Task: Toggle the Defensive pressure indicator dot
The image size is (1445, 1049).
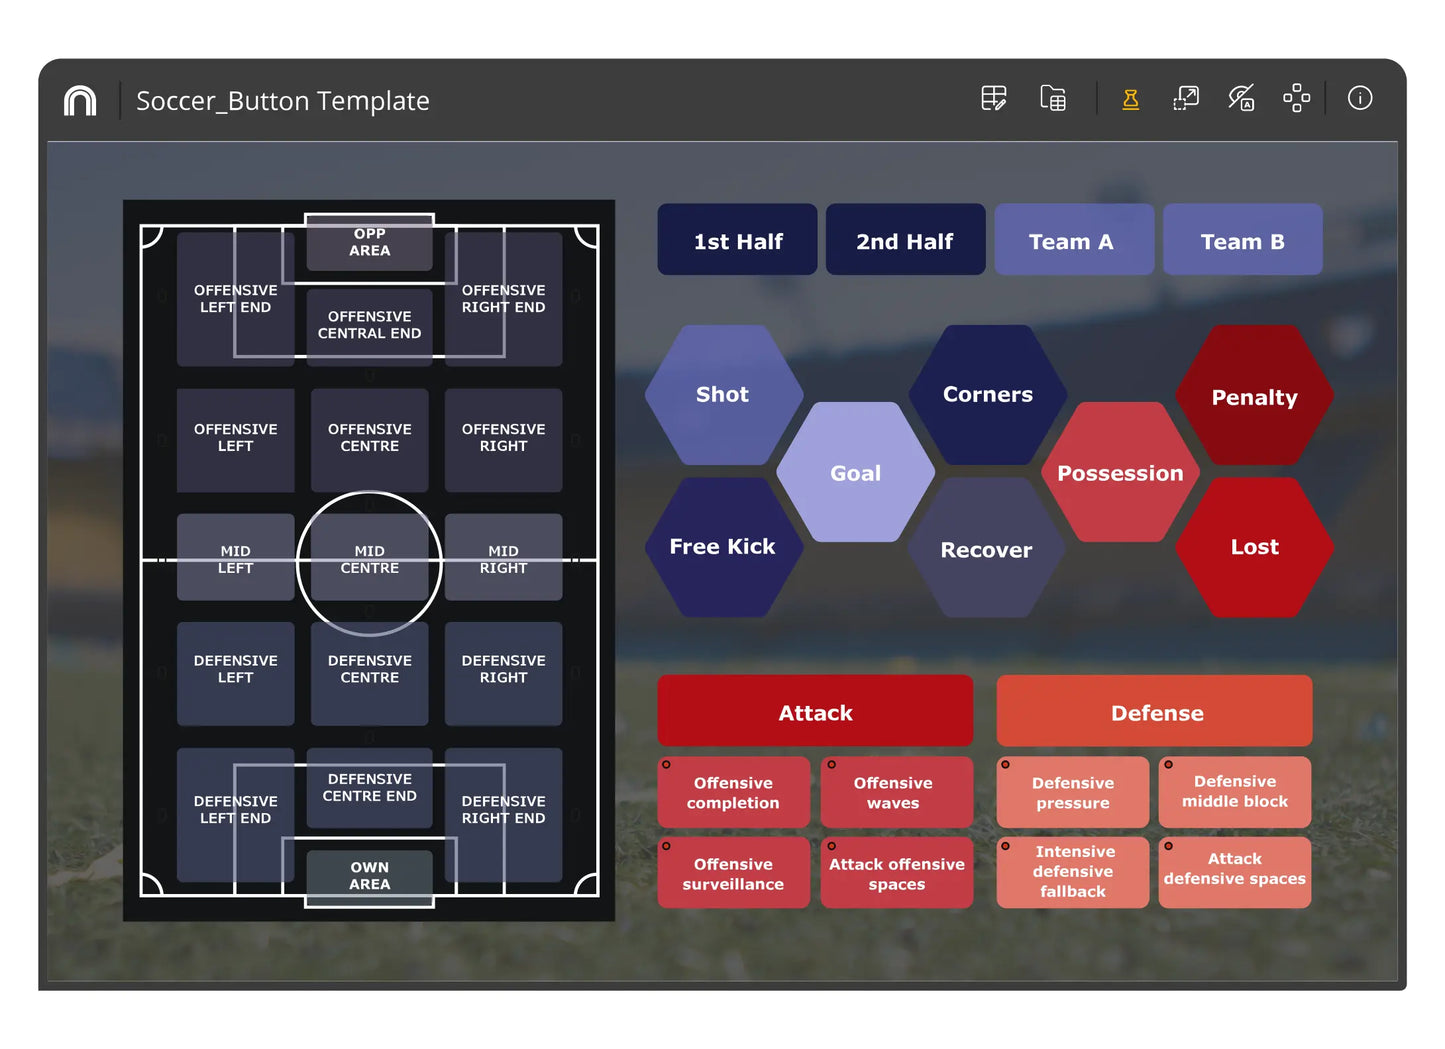Action: coord(1006,765)
